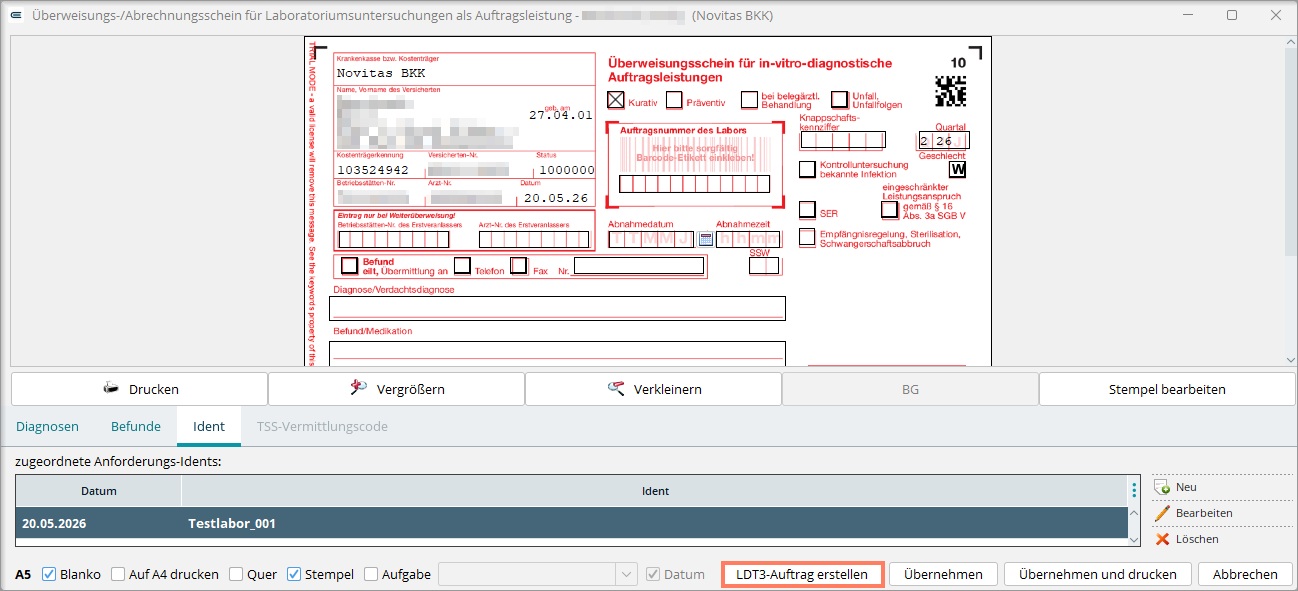Select the Ident tab
Image resolution: width=1298 pixels, height=591 pixels.
(x=209, y=426)
